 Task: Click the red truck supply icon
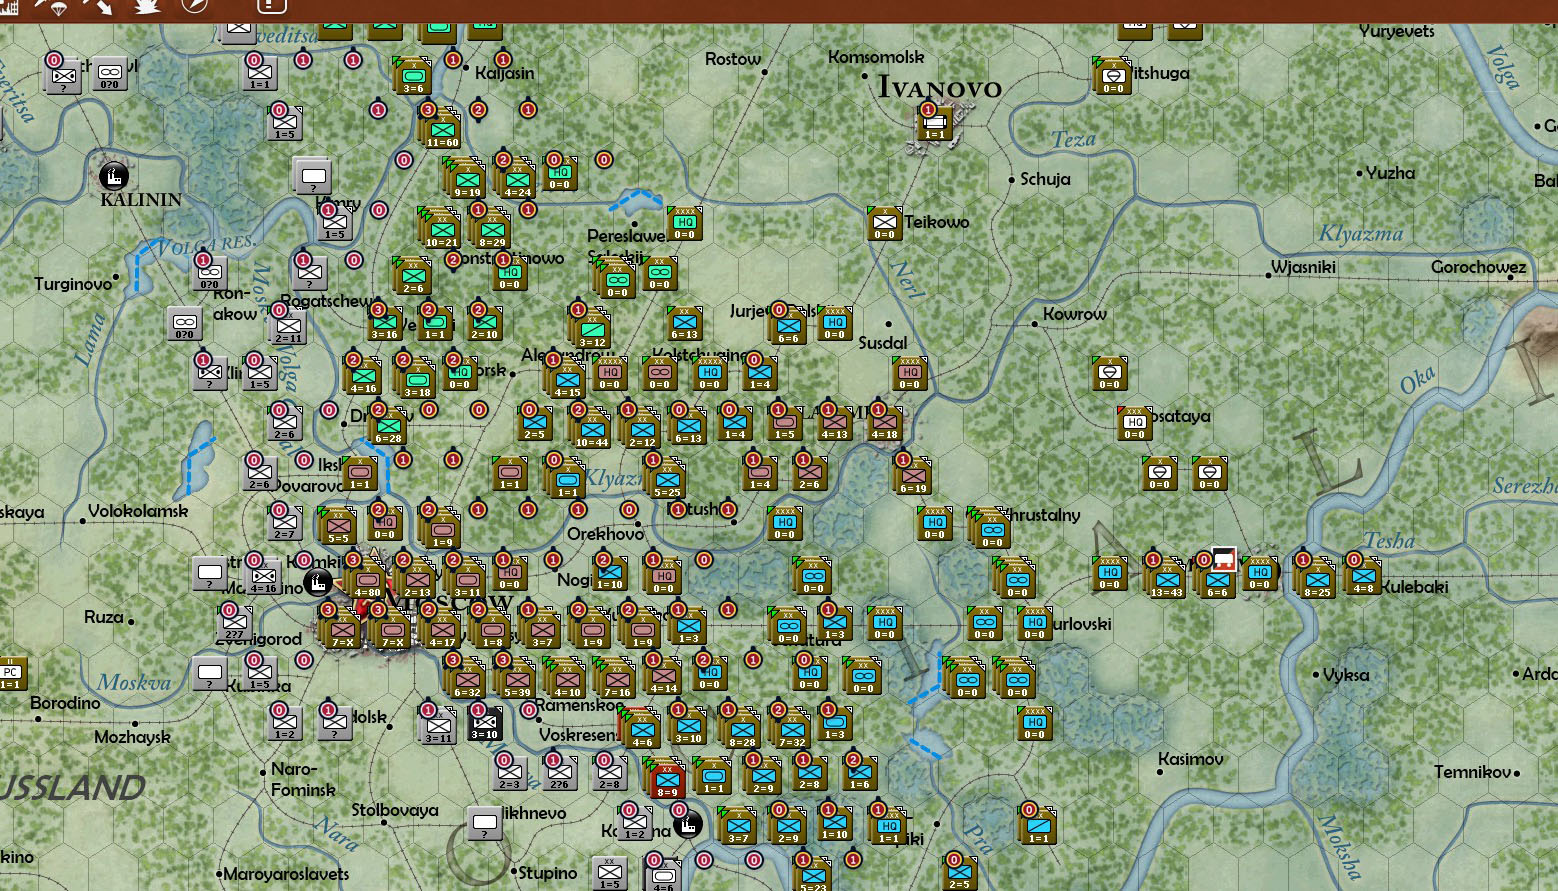1224,558
